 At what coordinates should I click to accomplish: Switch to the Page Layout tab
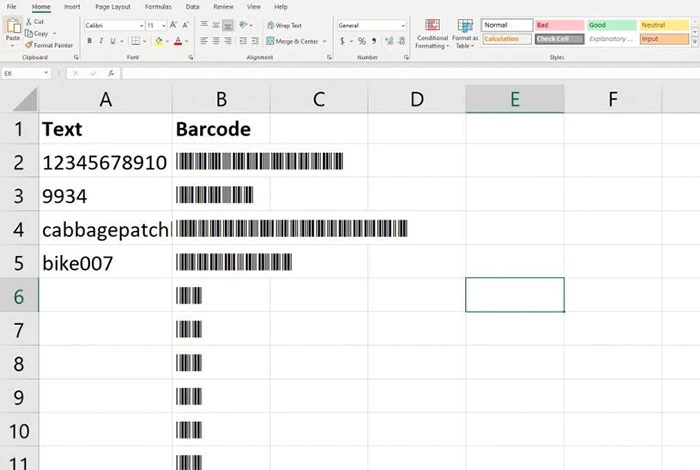tap(113, 7)
